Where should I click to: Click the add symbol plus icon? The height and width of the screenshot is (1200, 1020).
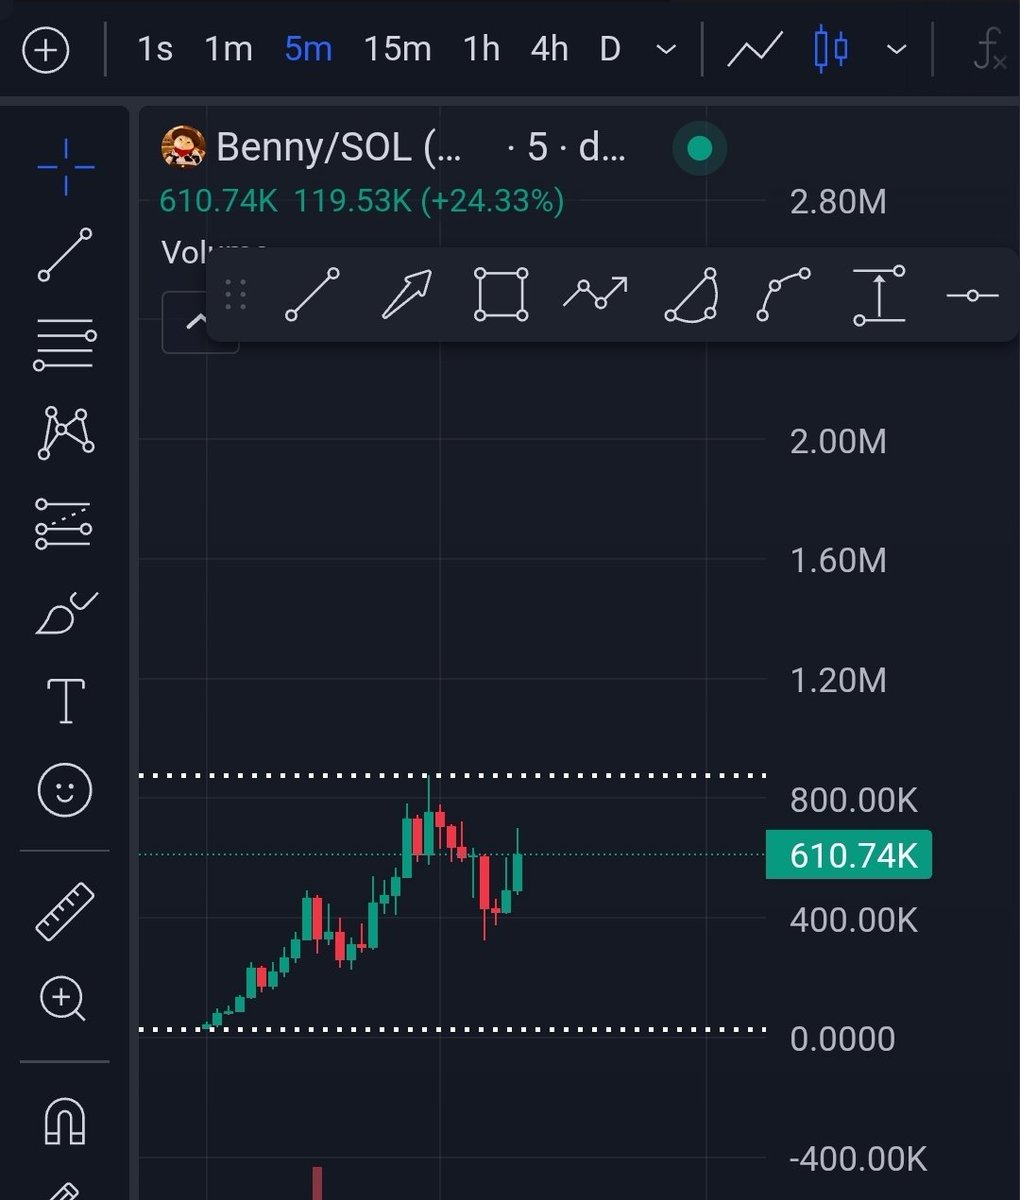coord(46,50)
